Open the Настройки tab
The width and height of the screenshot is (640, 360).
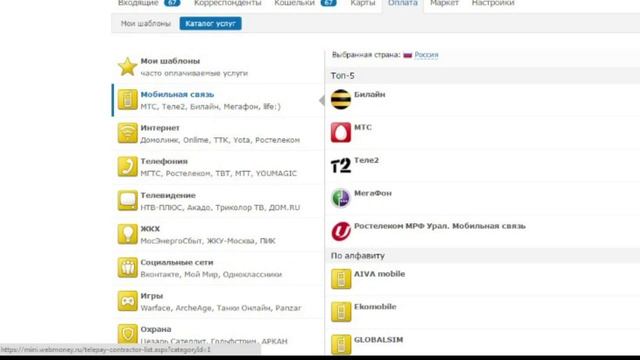(x=493, y=3)
